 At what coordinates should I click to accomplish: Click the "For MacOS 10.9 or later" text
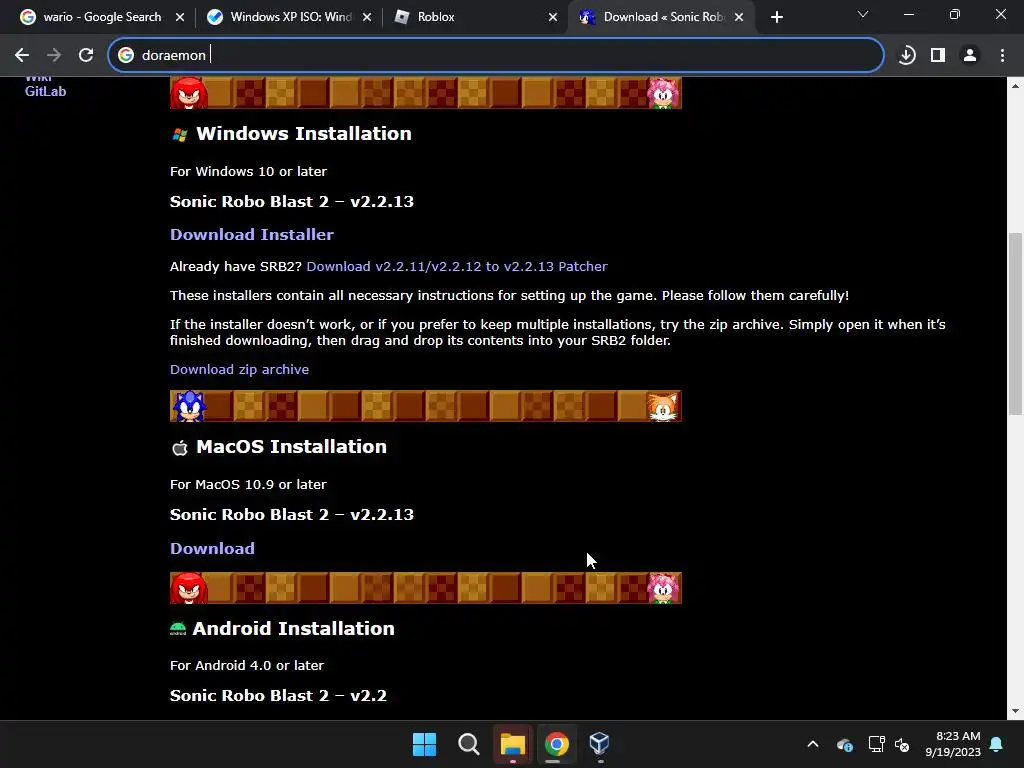248,485
